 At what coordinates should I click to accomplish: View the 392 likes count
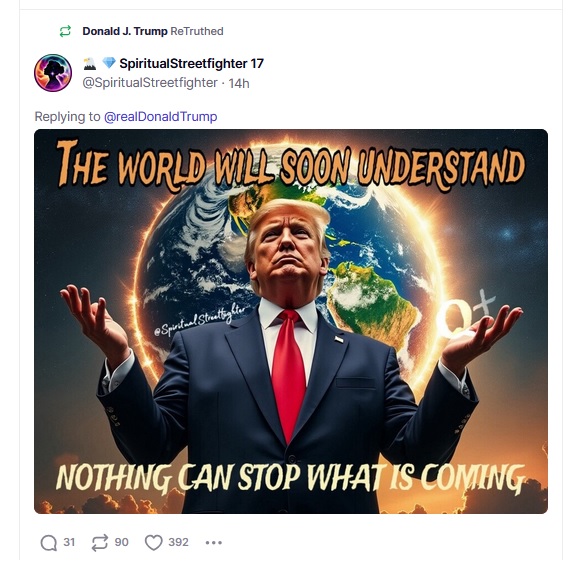[178, 542]
